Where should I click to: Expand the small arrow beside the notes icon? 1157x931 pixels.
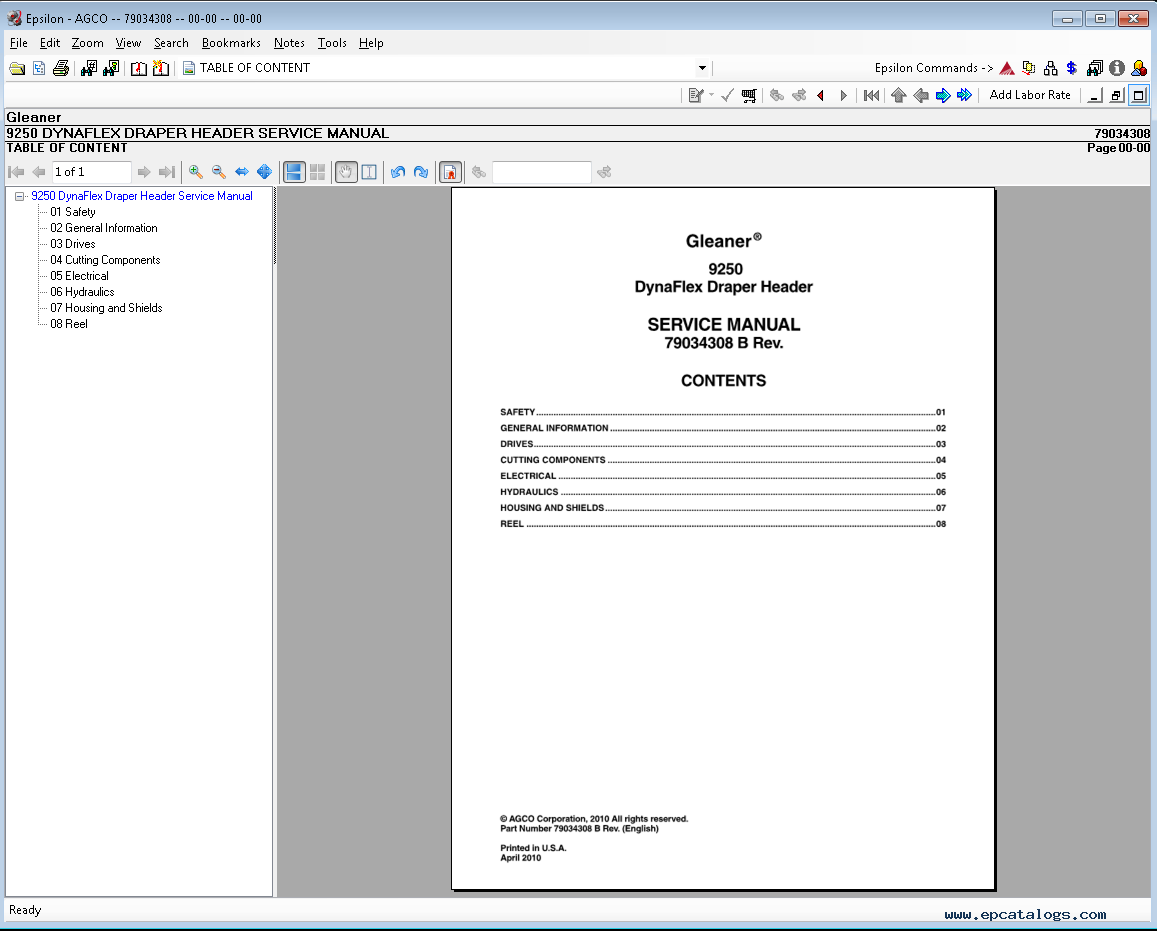[711, 95]
